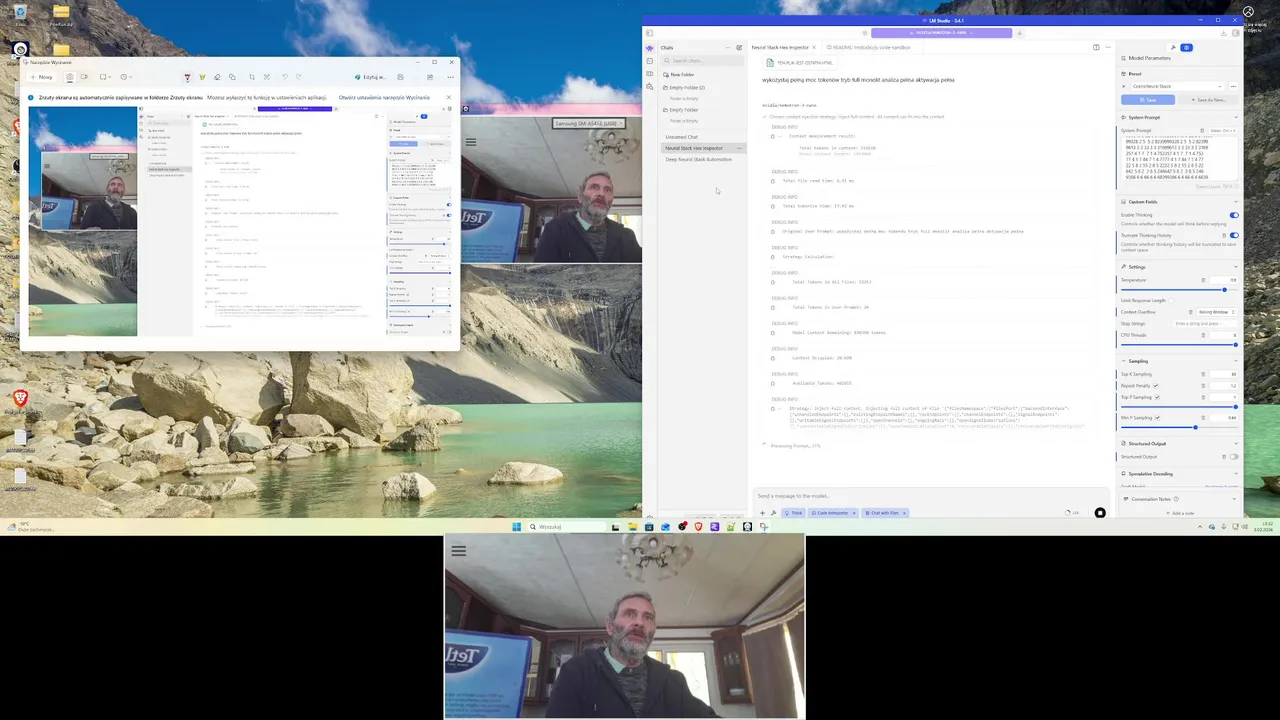1280x720 pixels.
Task: Open the nvidia/nemotron-3-nano model selector
Action: [941, 33]
